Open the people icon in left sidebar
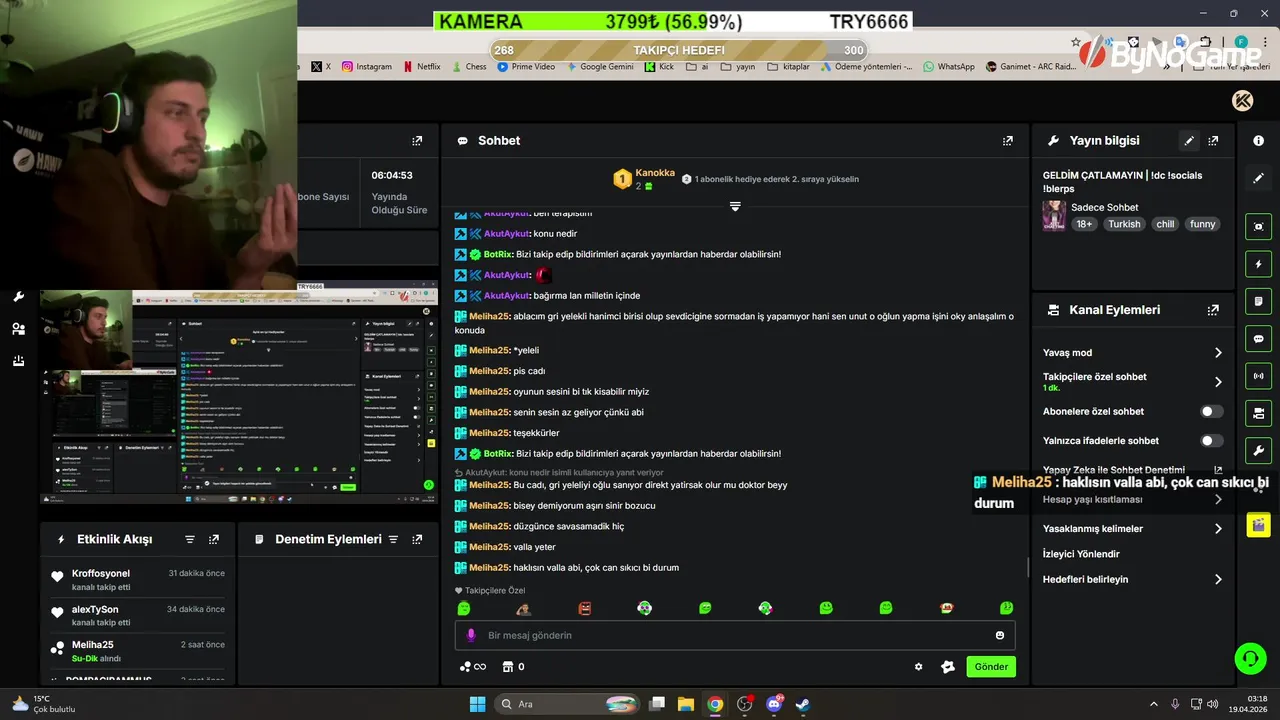The height and width of the screenshot is (720, 1280). [x=18, y=329]
